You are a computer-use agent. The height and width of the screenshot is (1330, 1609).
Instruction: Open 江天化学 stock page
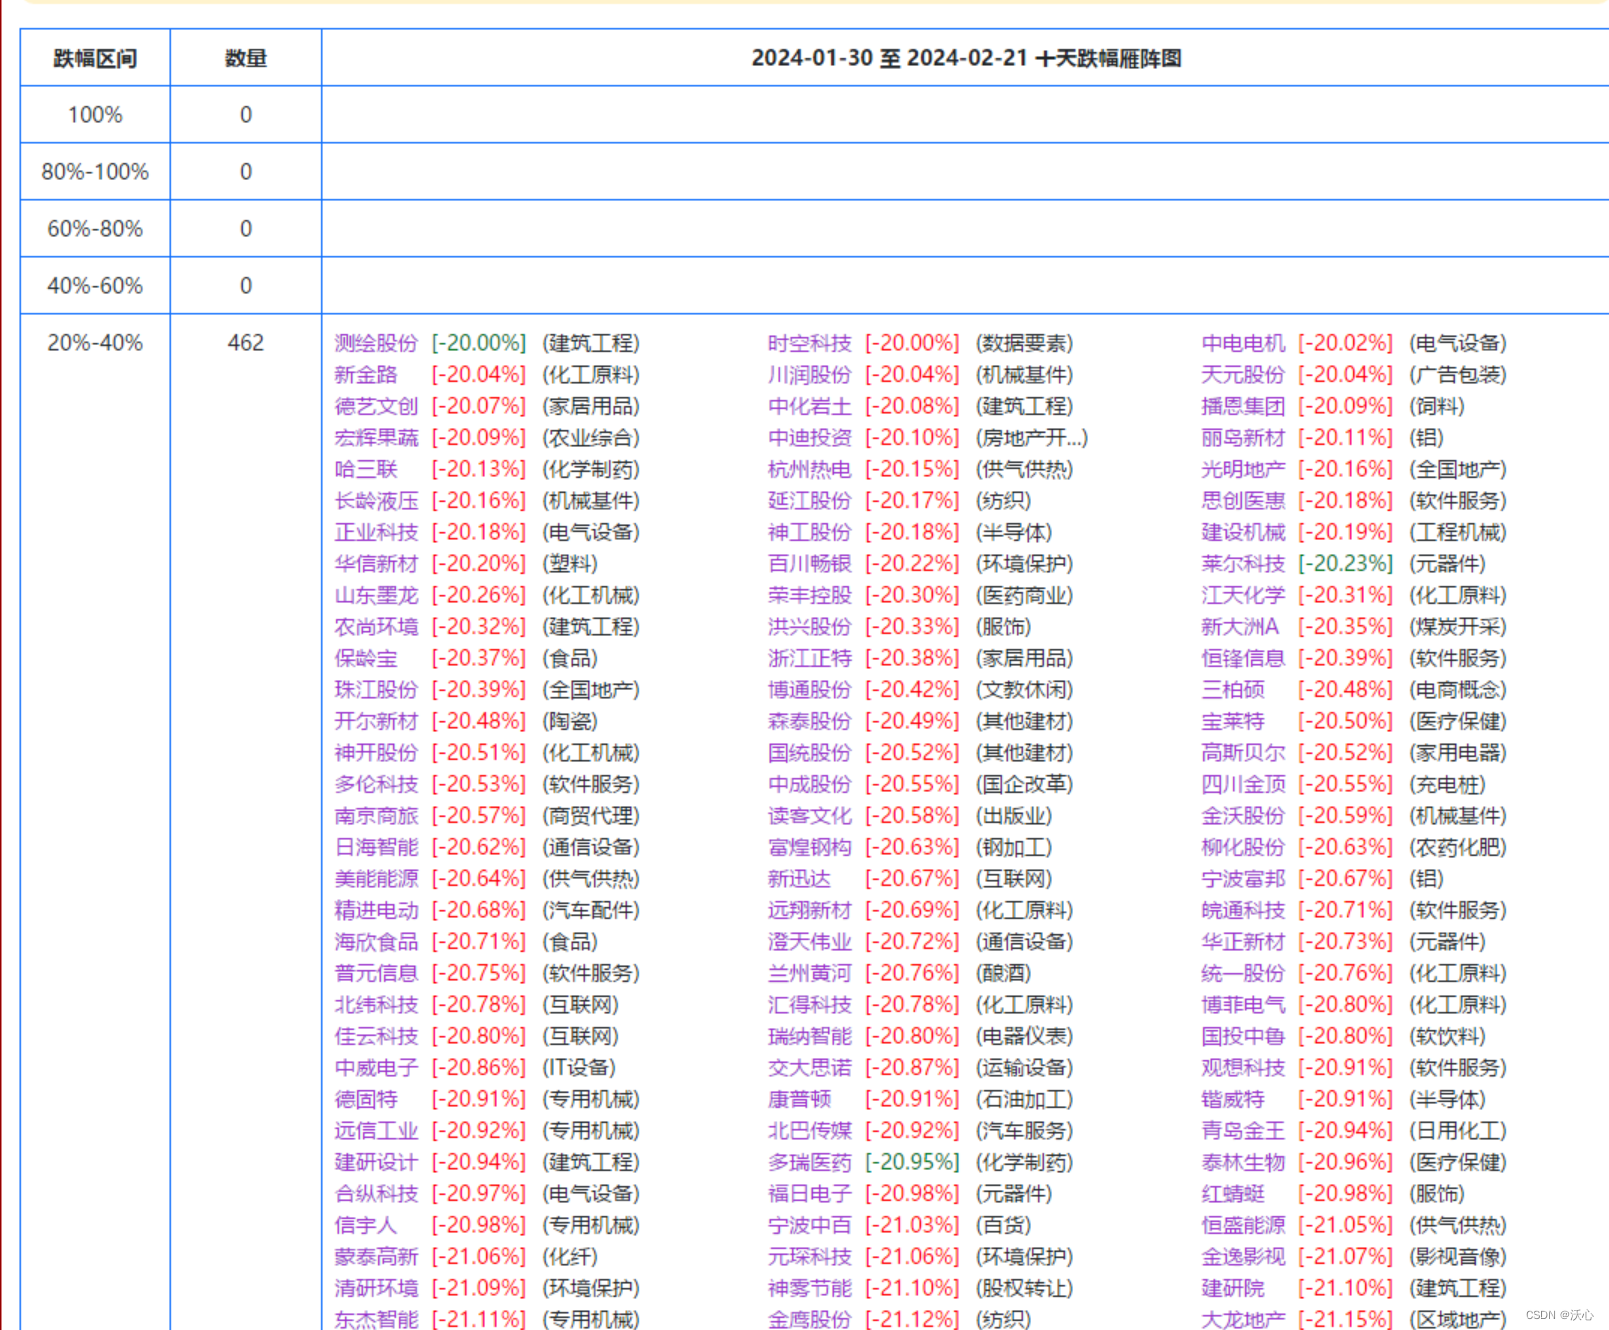click(x=1243, y=595)
